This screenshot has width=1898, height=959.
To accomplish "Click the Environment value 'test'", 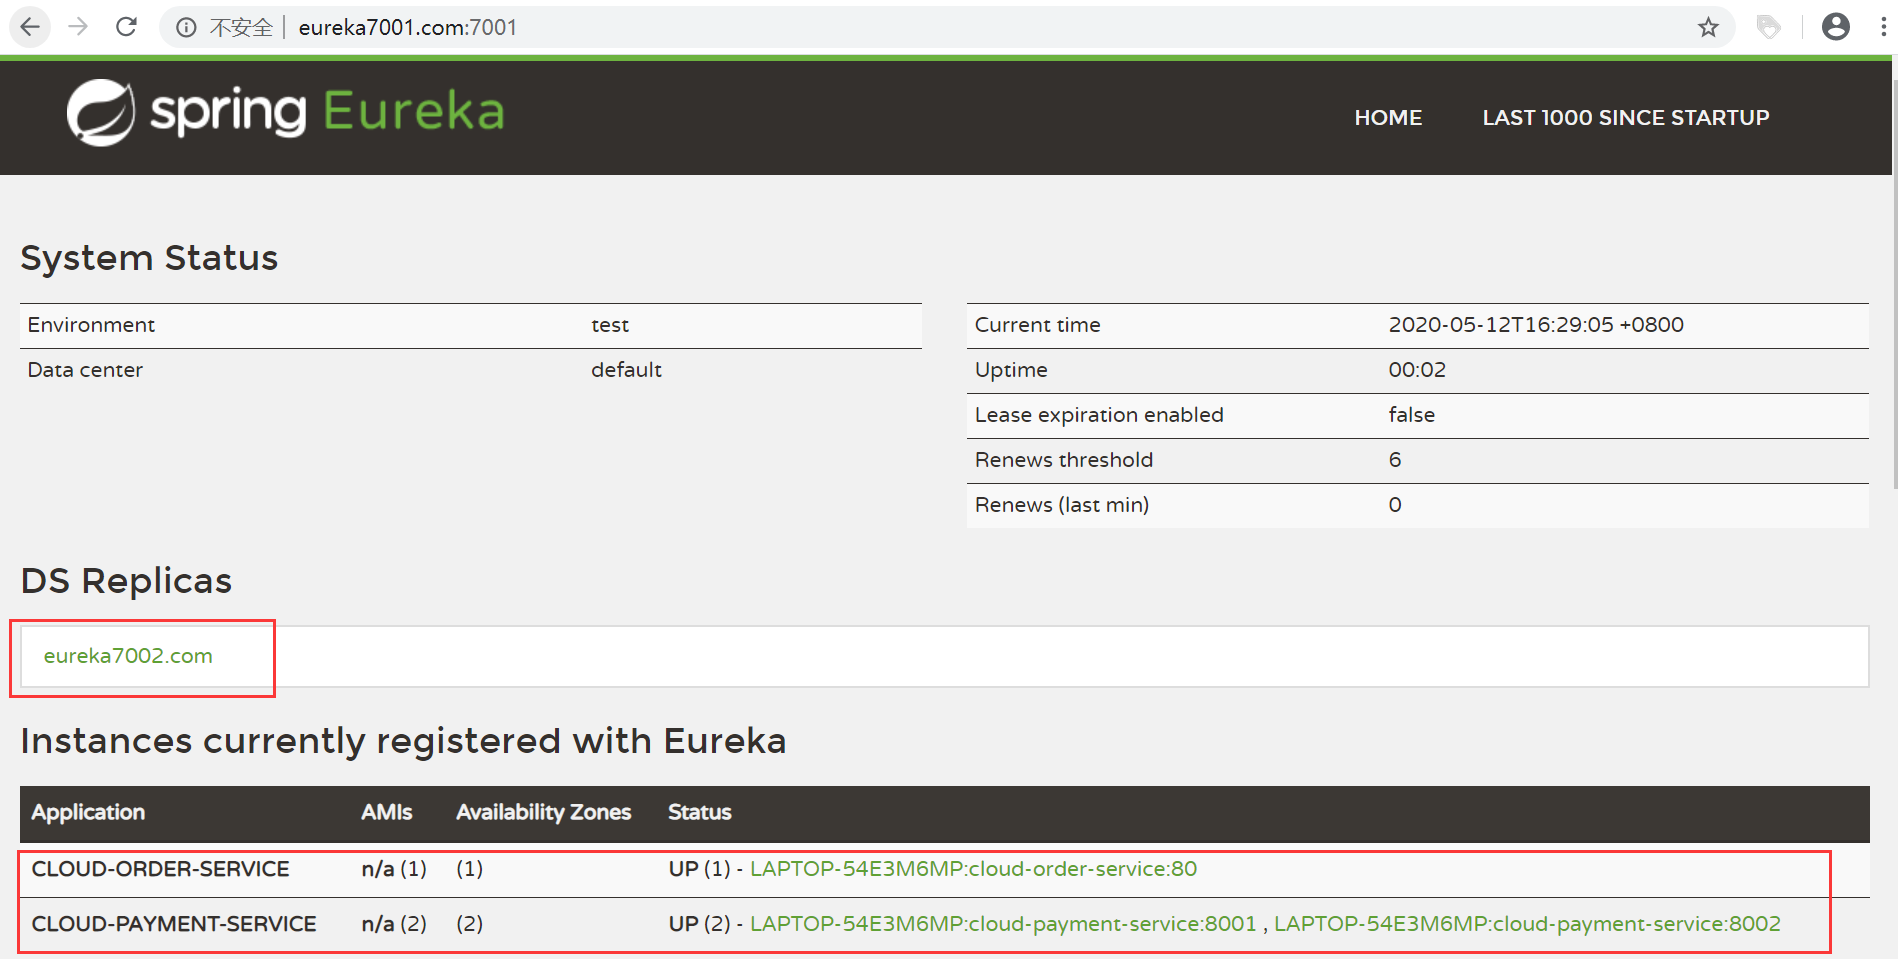I will click(x=610, y=325).
